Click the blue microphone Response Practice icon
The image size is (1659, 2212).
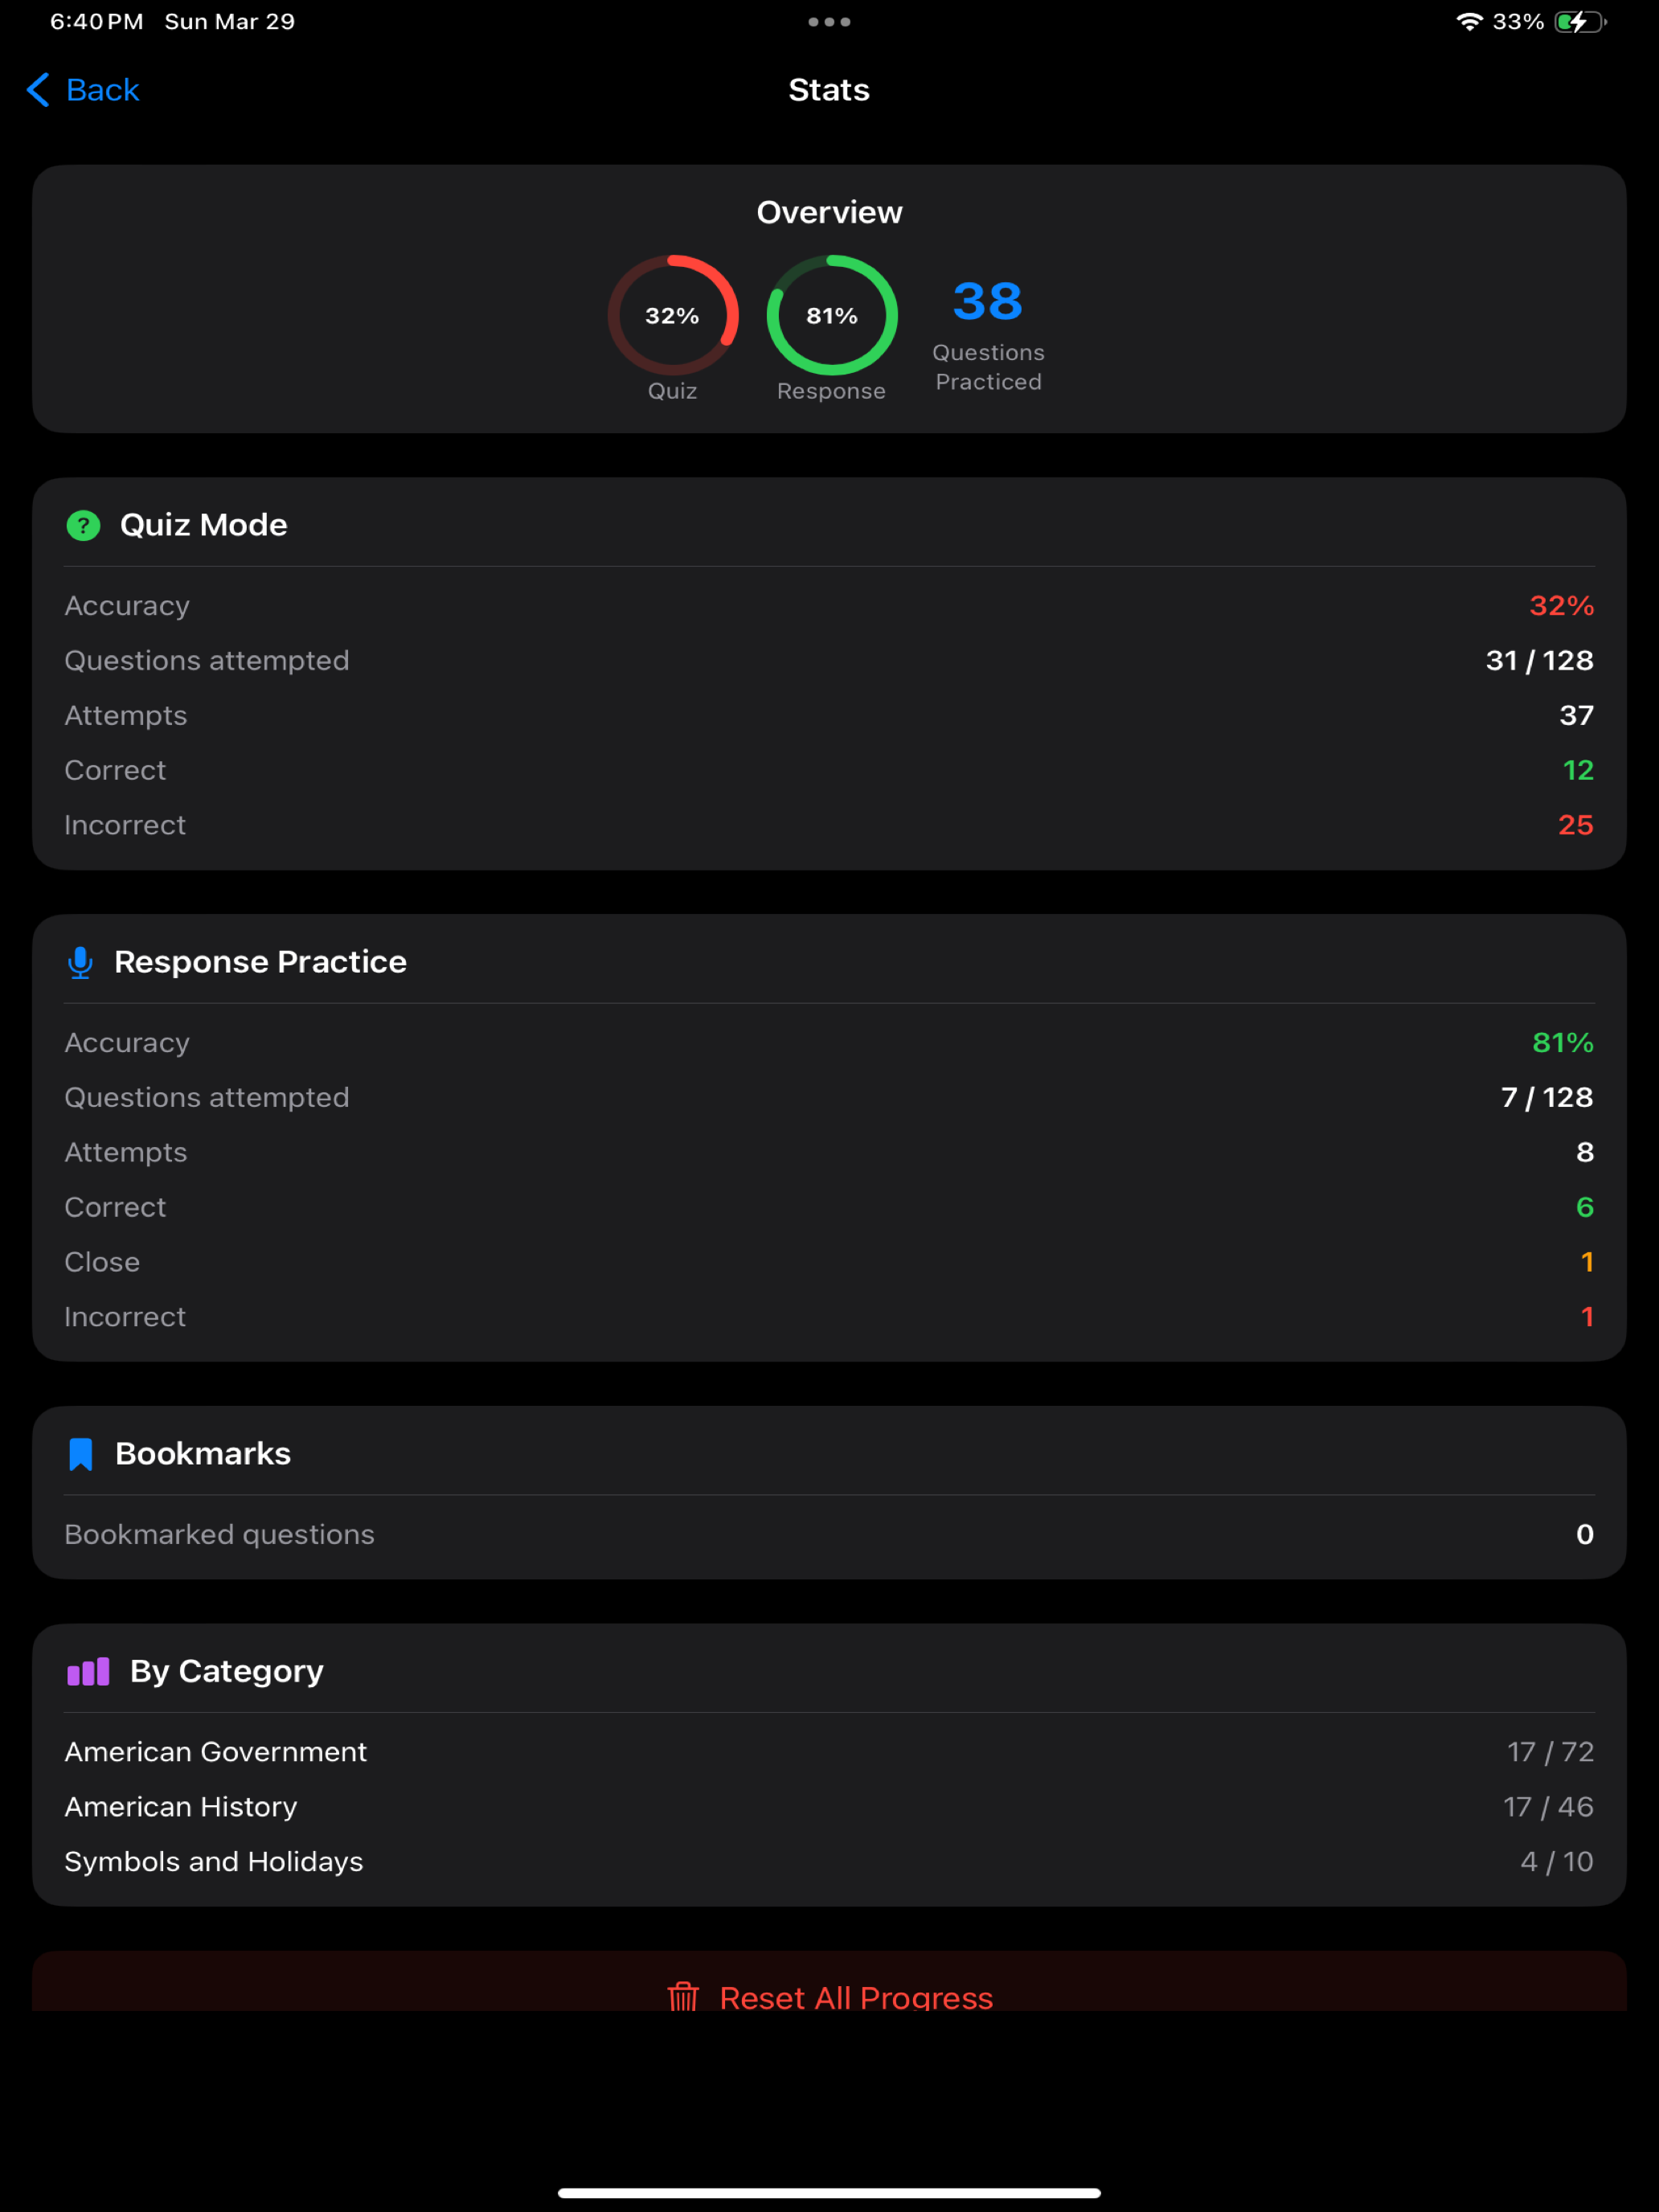pos(80,962)
